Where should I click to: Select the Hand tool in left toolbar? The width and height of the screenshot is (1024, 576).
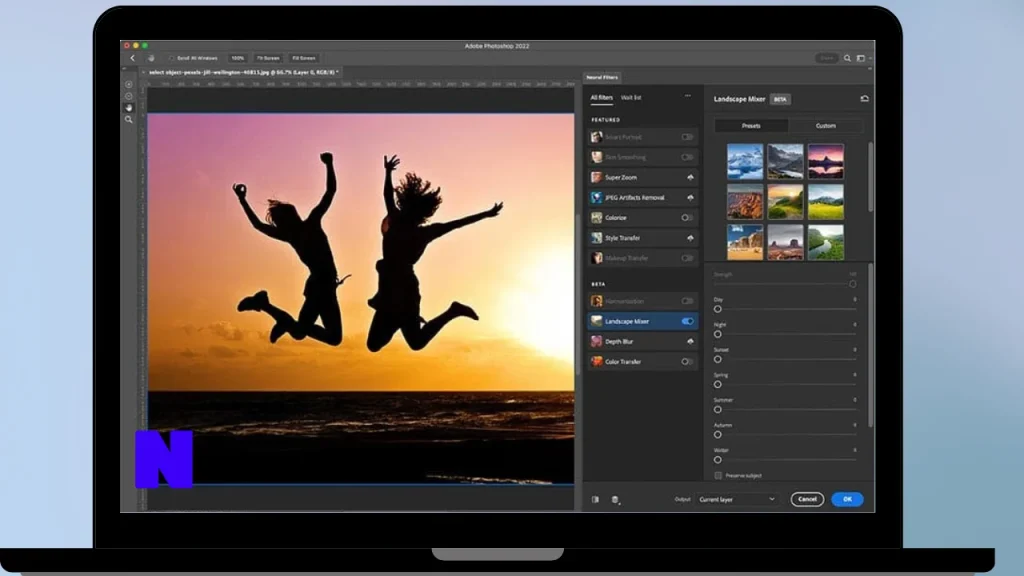pyautogui.click(x=129, y=108)
